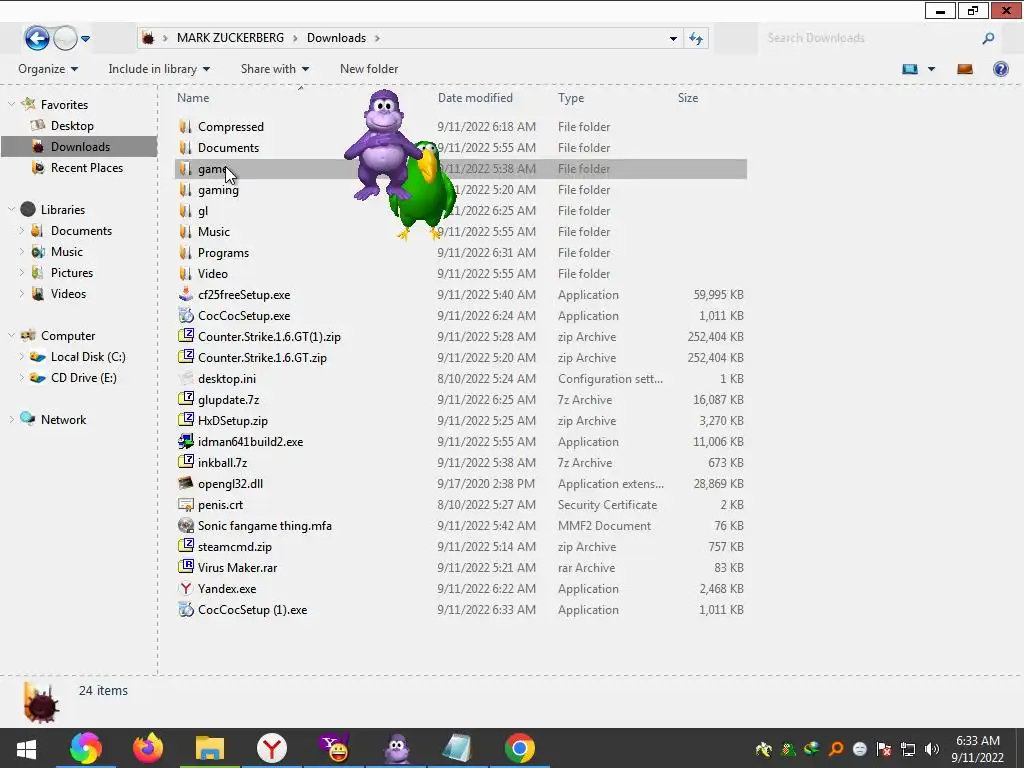Select the Video folder name
The image size is (1024, 768).
[213, 274]
